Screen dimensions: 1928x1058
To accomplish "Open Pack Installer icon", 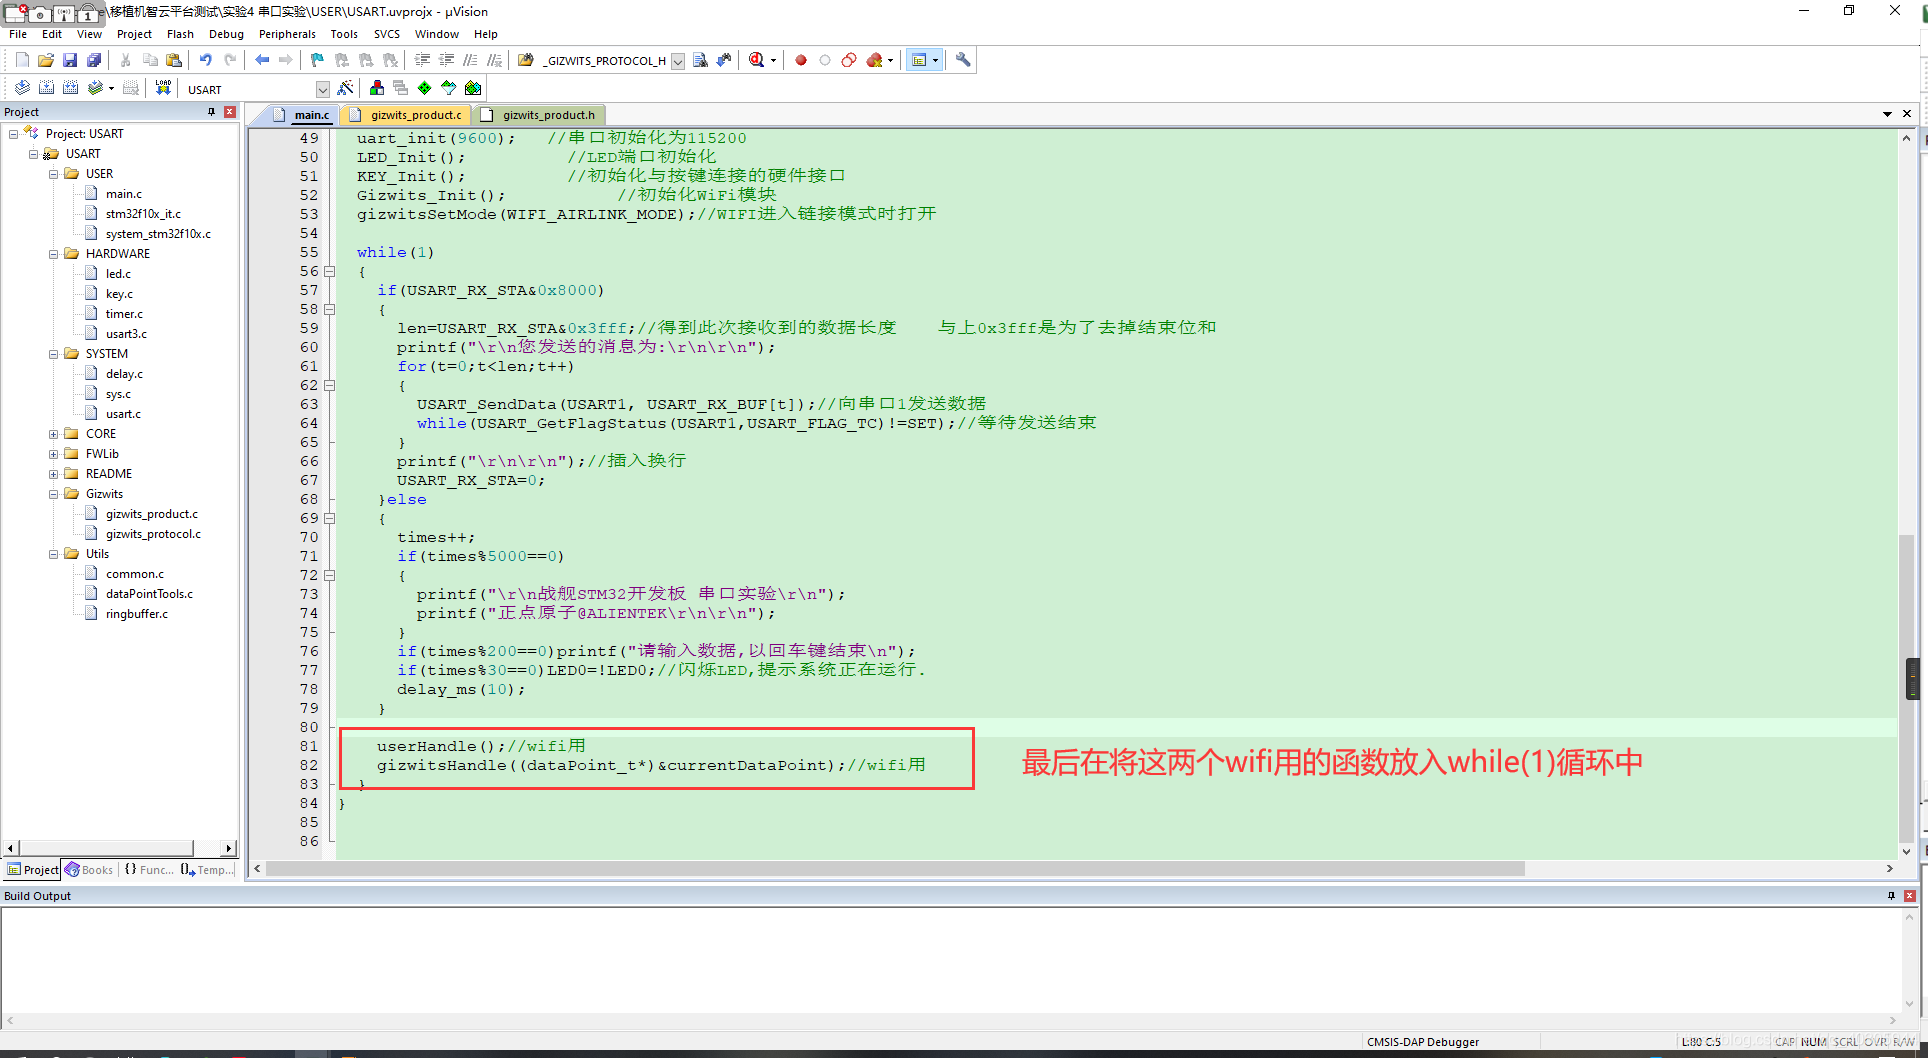I will pos(473,88).
